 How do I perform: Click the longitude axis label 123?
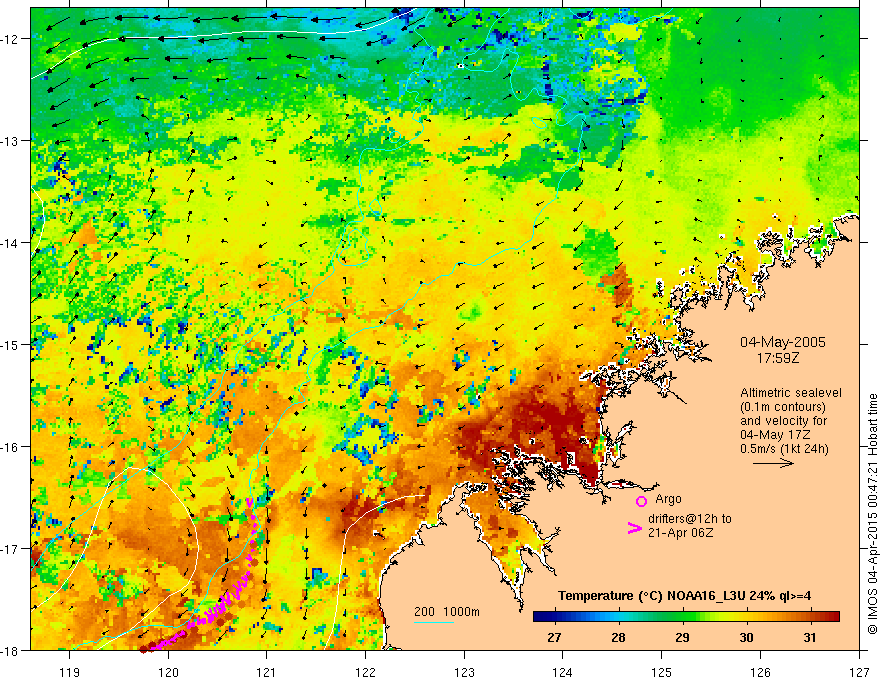tap(464, 672)
